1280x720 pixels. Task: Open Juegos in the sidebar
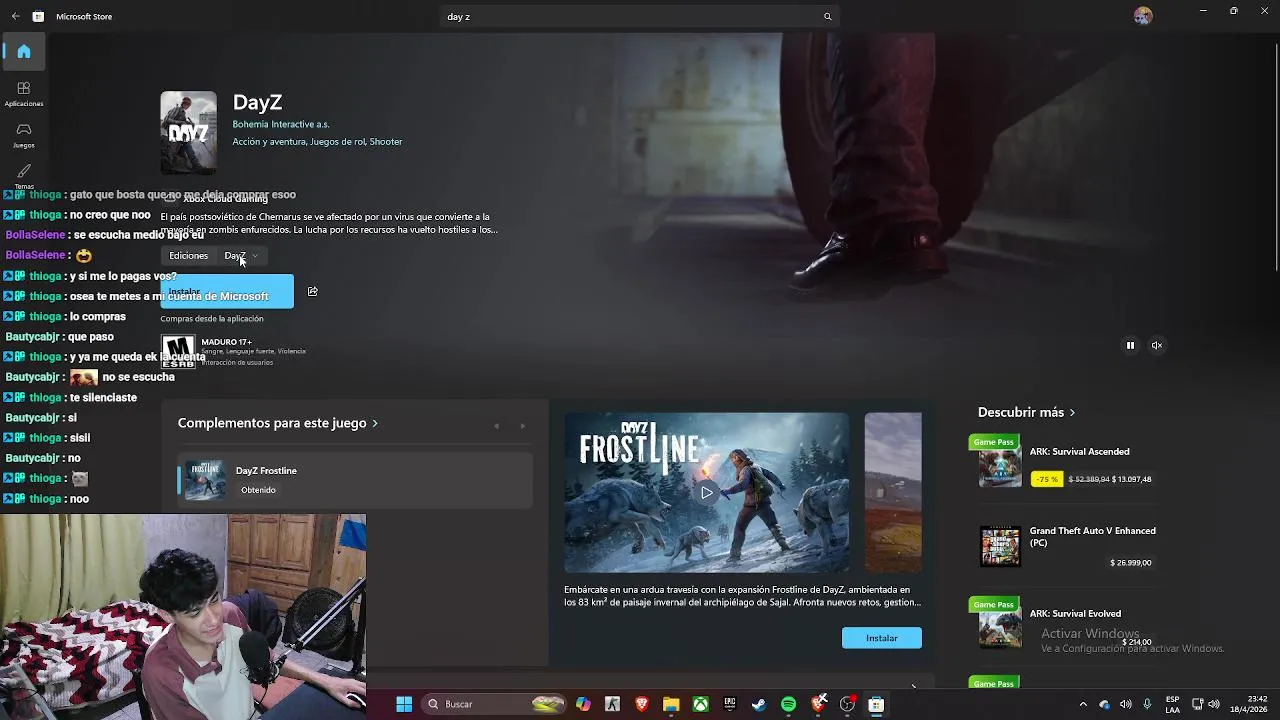pyautogui.click(x=24, y=135)
